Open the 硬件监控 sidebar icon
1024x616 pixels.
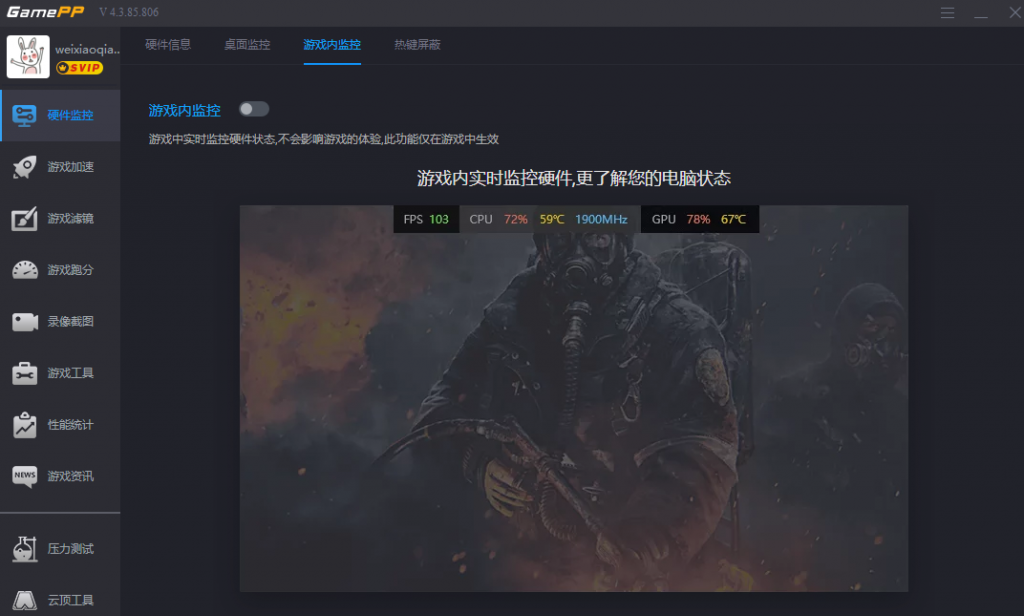24,116
